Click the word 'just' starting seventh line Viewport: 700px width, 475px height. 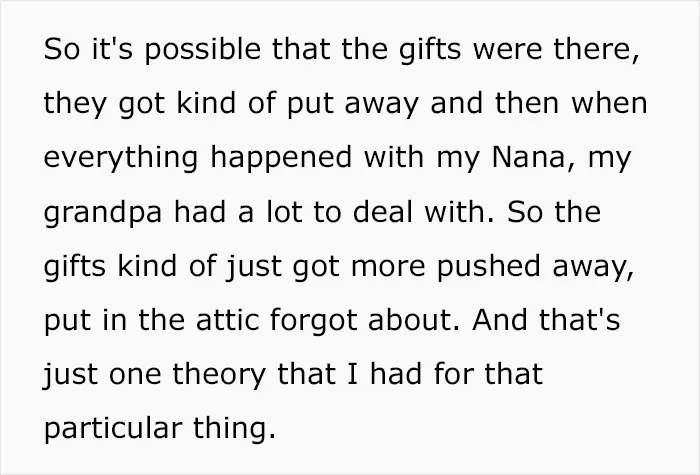70,375
